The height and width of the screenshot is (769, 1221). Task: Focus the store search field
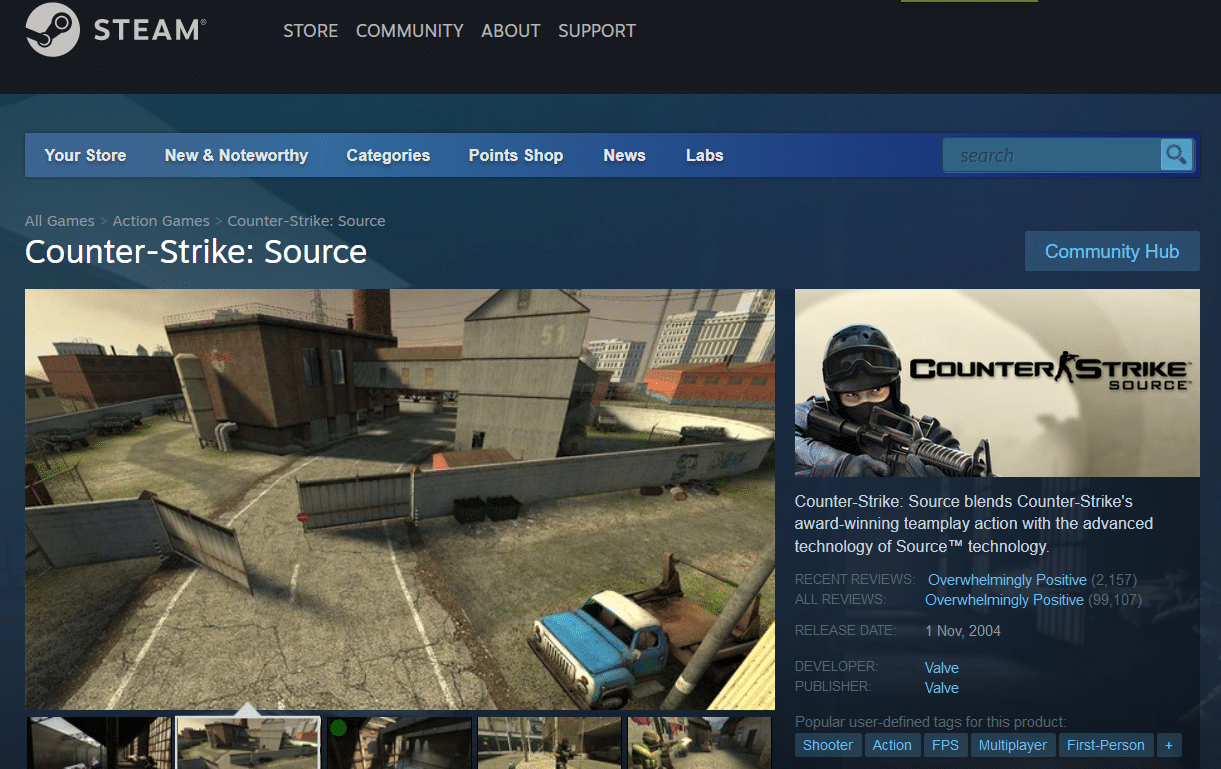pyautogui.click(x=1052, y=155)
